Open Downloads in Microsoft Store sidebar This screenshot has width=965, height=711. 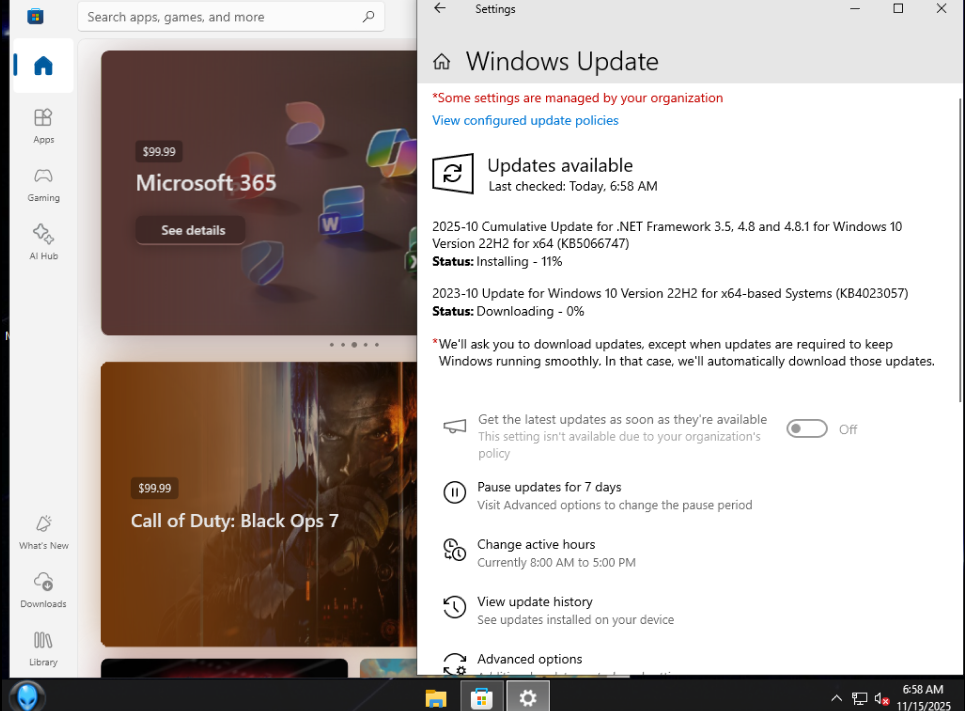tap(43, 590)
